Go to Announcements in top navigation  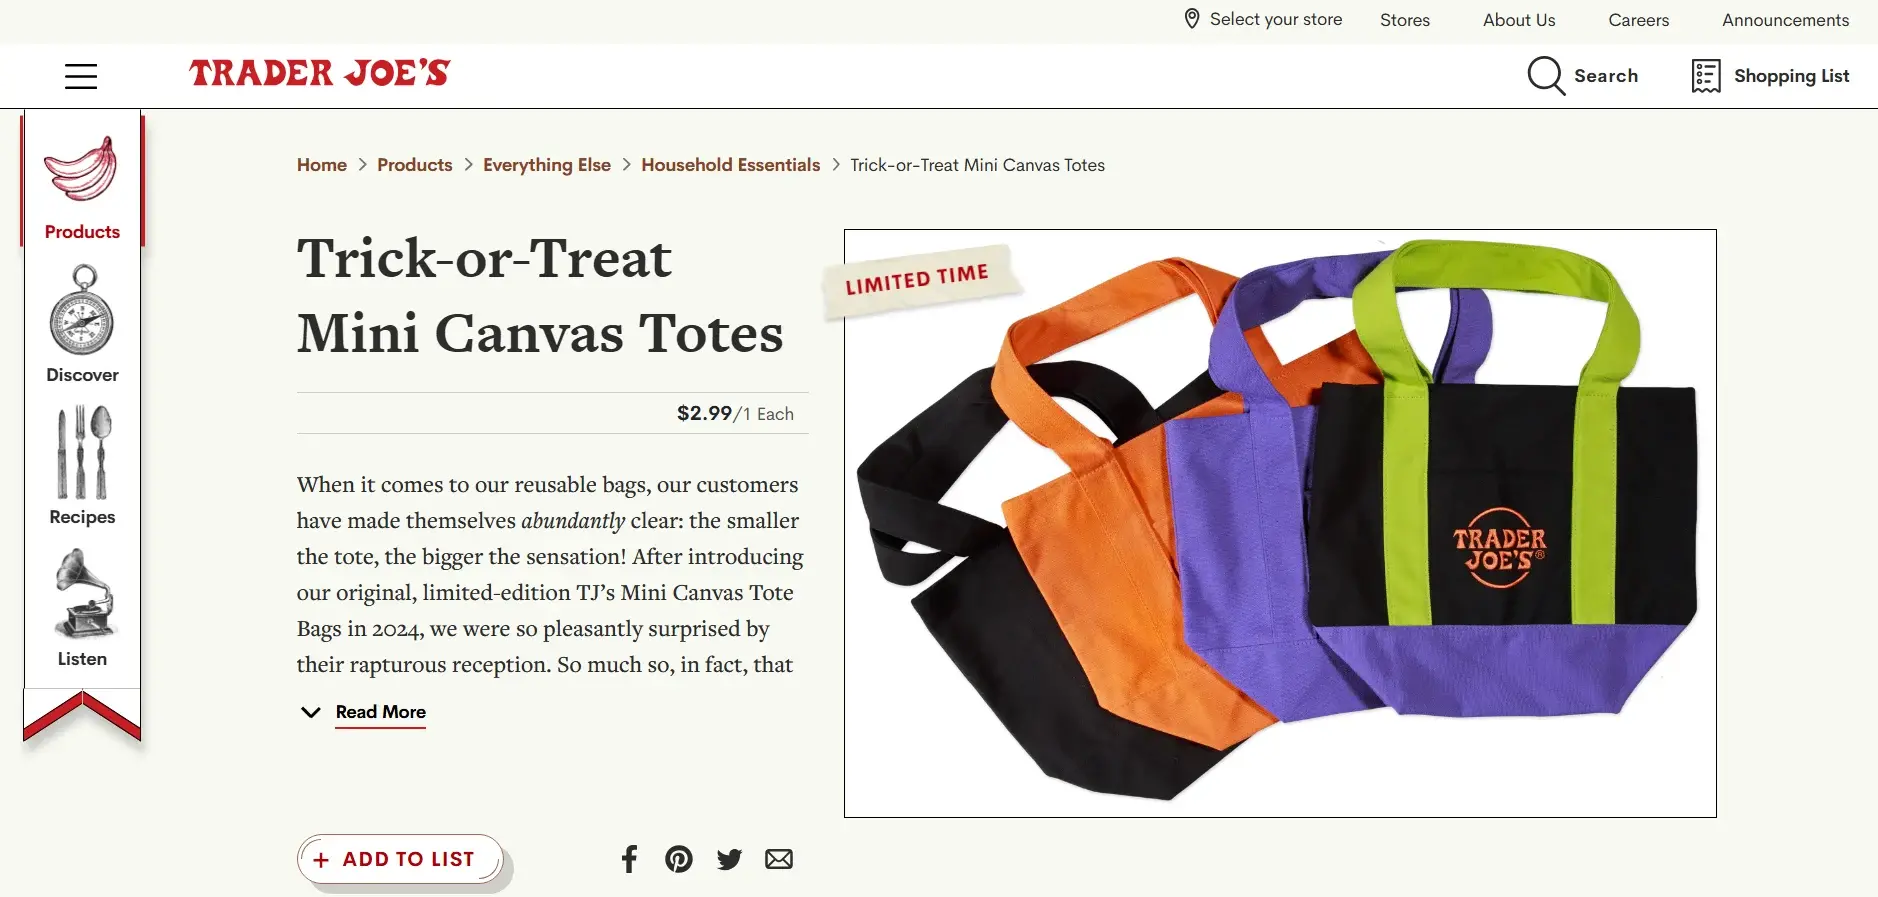(x=1786, y=20)
